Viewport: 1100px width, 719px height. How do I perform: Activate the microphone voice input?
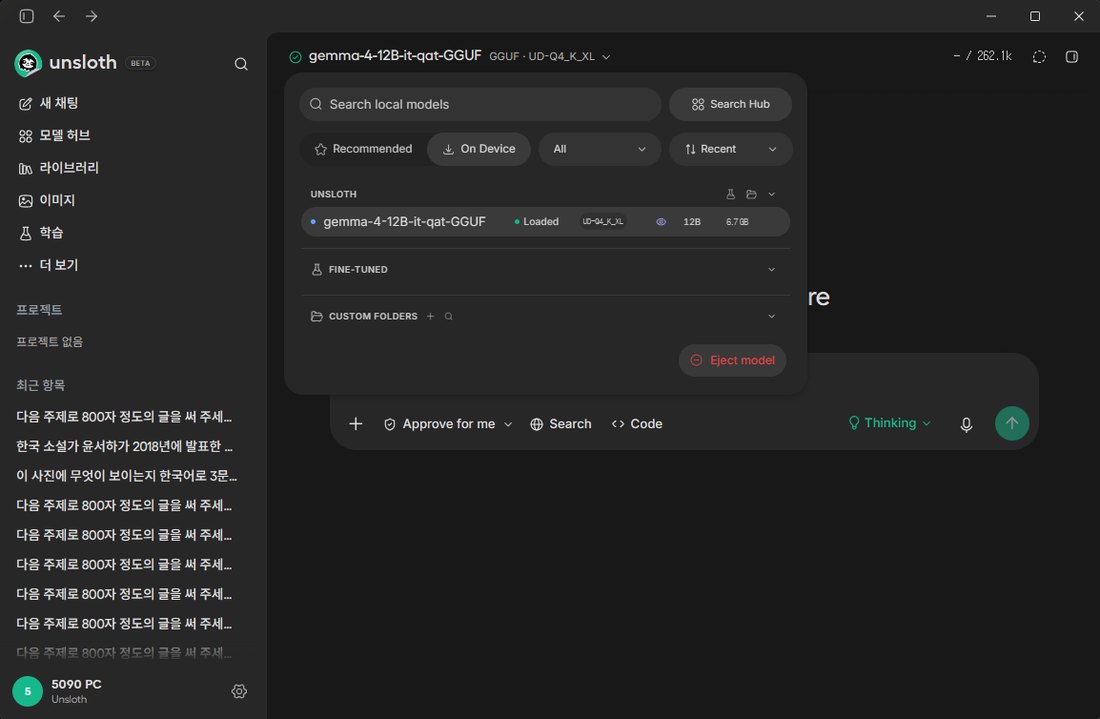[966, 424]
